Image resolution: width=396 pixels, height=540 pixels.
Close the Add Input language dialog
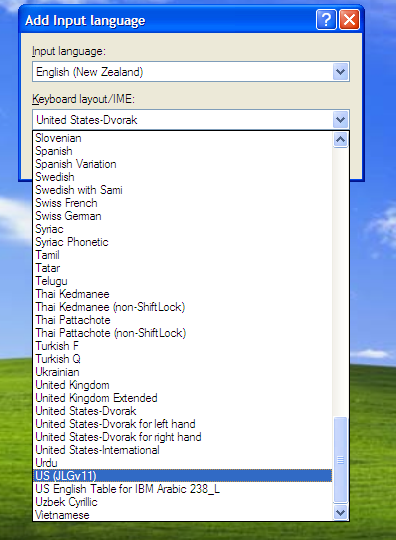tap(350, 20)
